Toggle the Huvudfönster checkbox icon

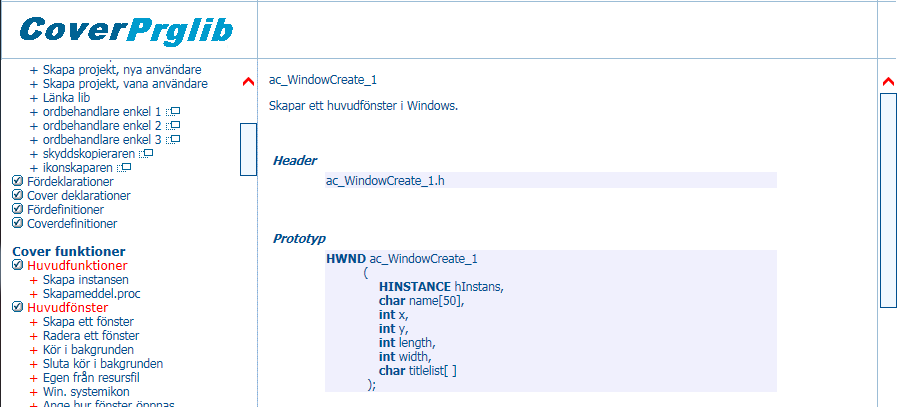tap(17, 308)
